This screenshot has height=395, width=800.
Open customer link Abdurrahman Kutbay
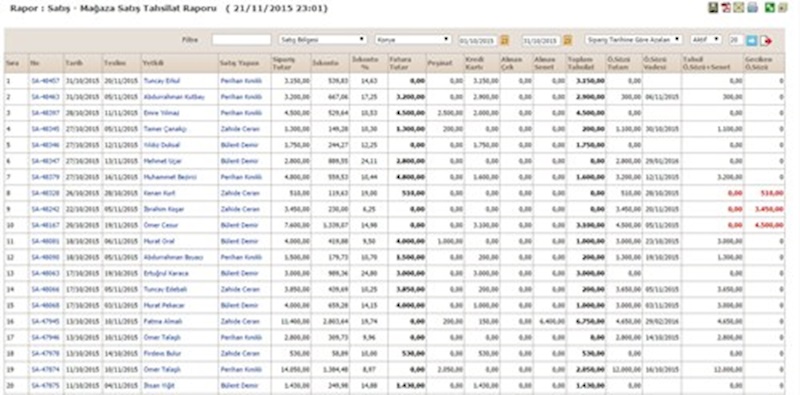click(174, 97)
